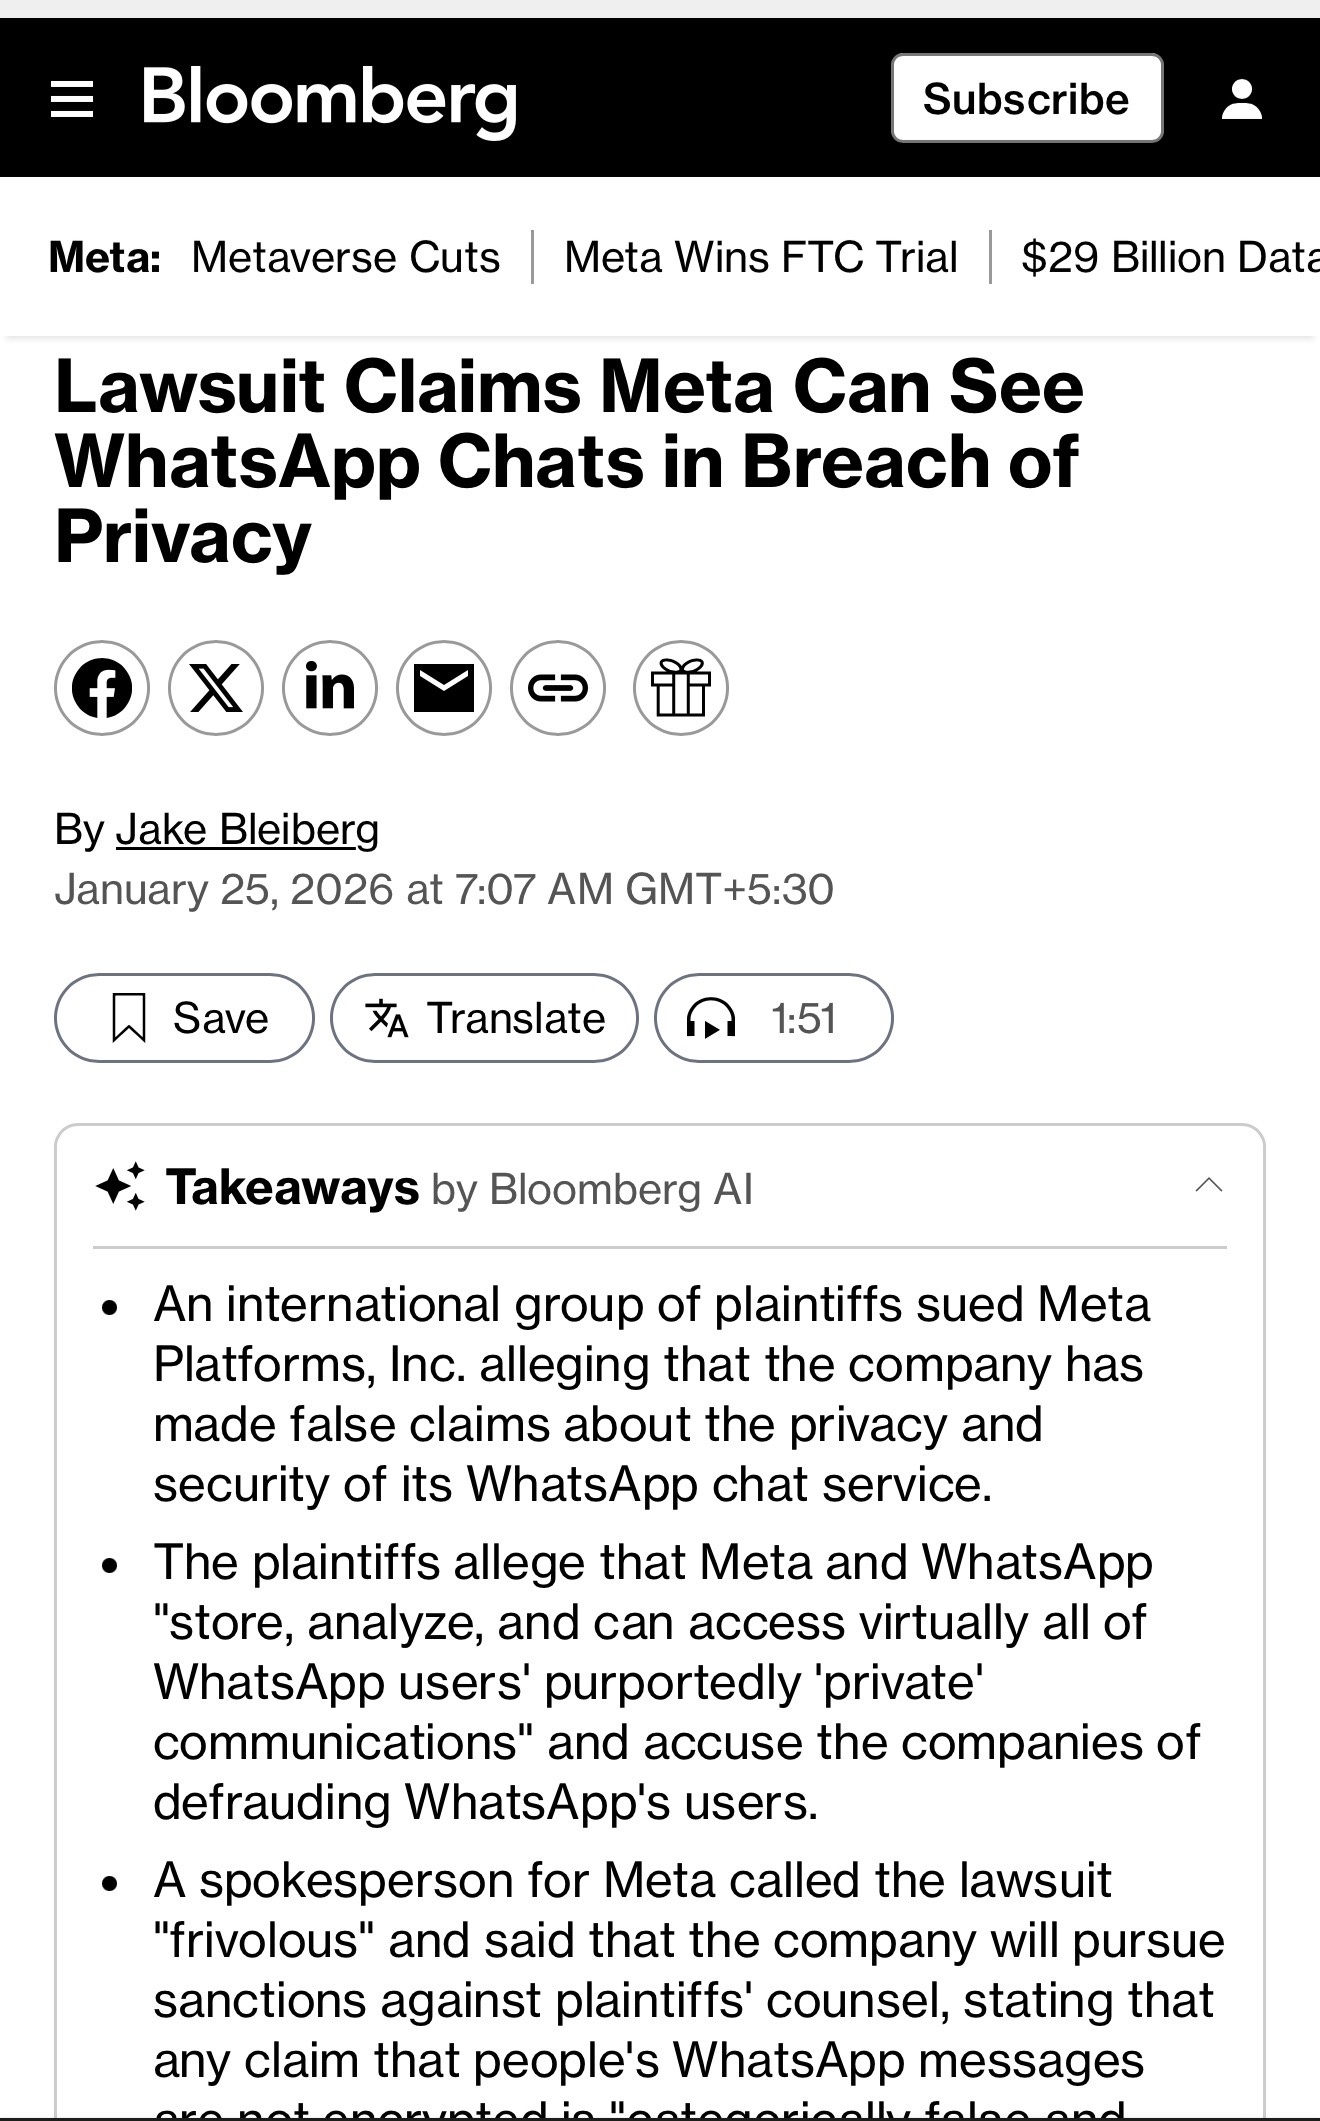Click the gift article icon
The image size is (1320, 2121).
(681, 688)
